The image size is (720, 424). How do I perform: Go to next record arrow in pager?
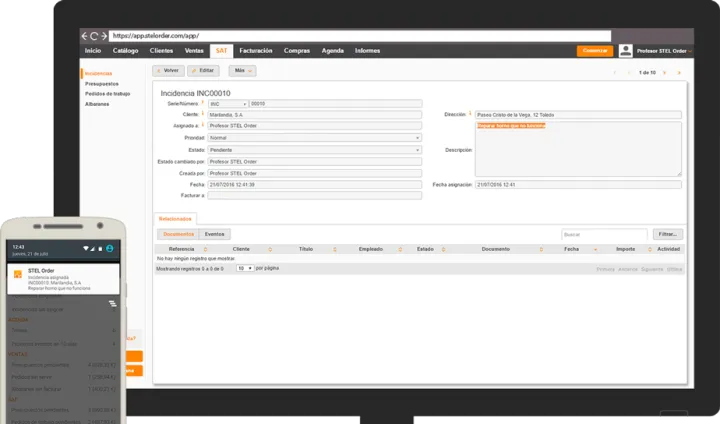[666, 72]
